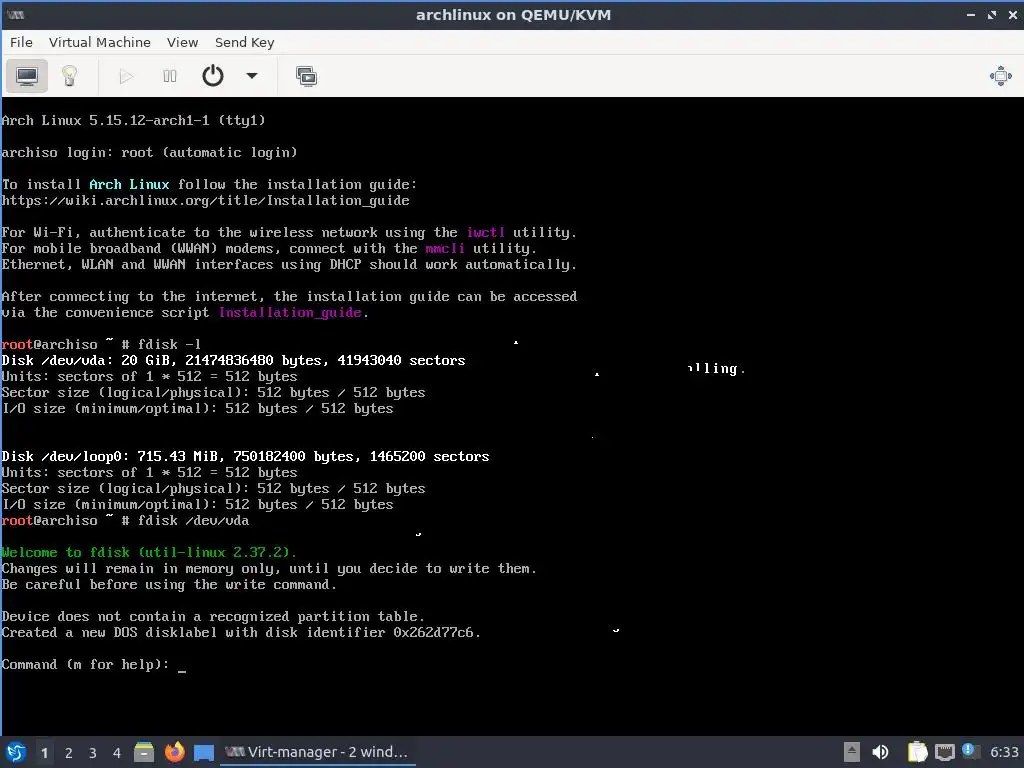The width and height of the screenshot is (1024, 768).
Task: Open the Send Key menu
Action: tap(245, 42)
